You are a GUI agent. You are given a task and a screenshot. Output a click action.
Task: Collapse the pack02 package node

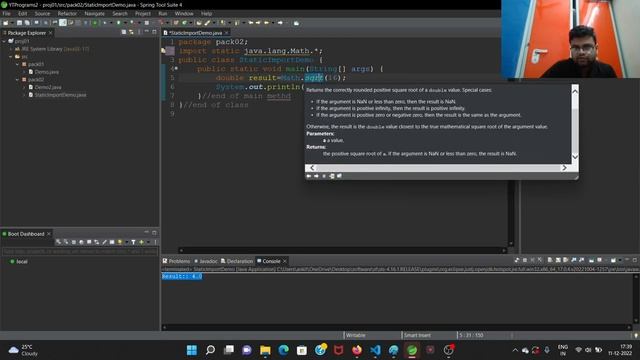pos(18,80)
